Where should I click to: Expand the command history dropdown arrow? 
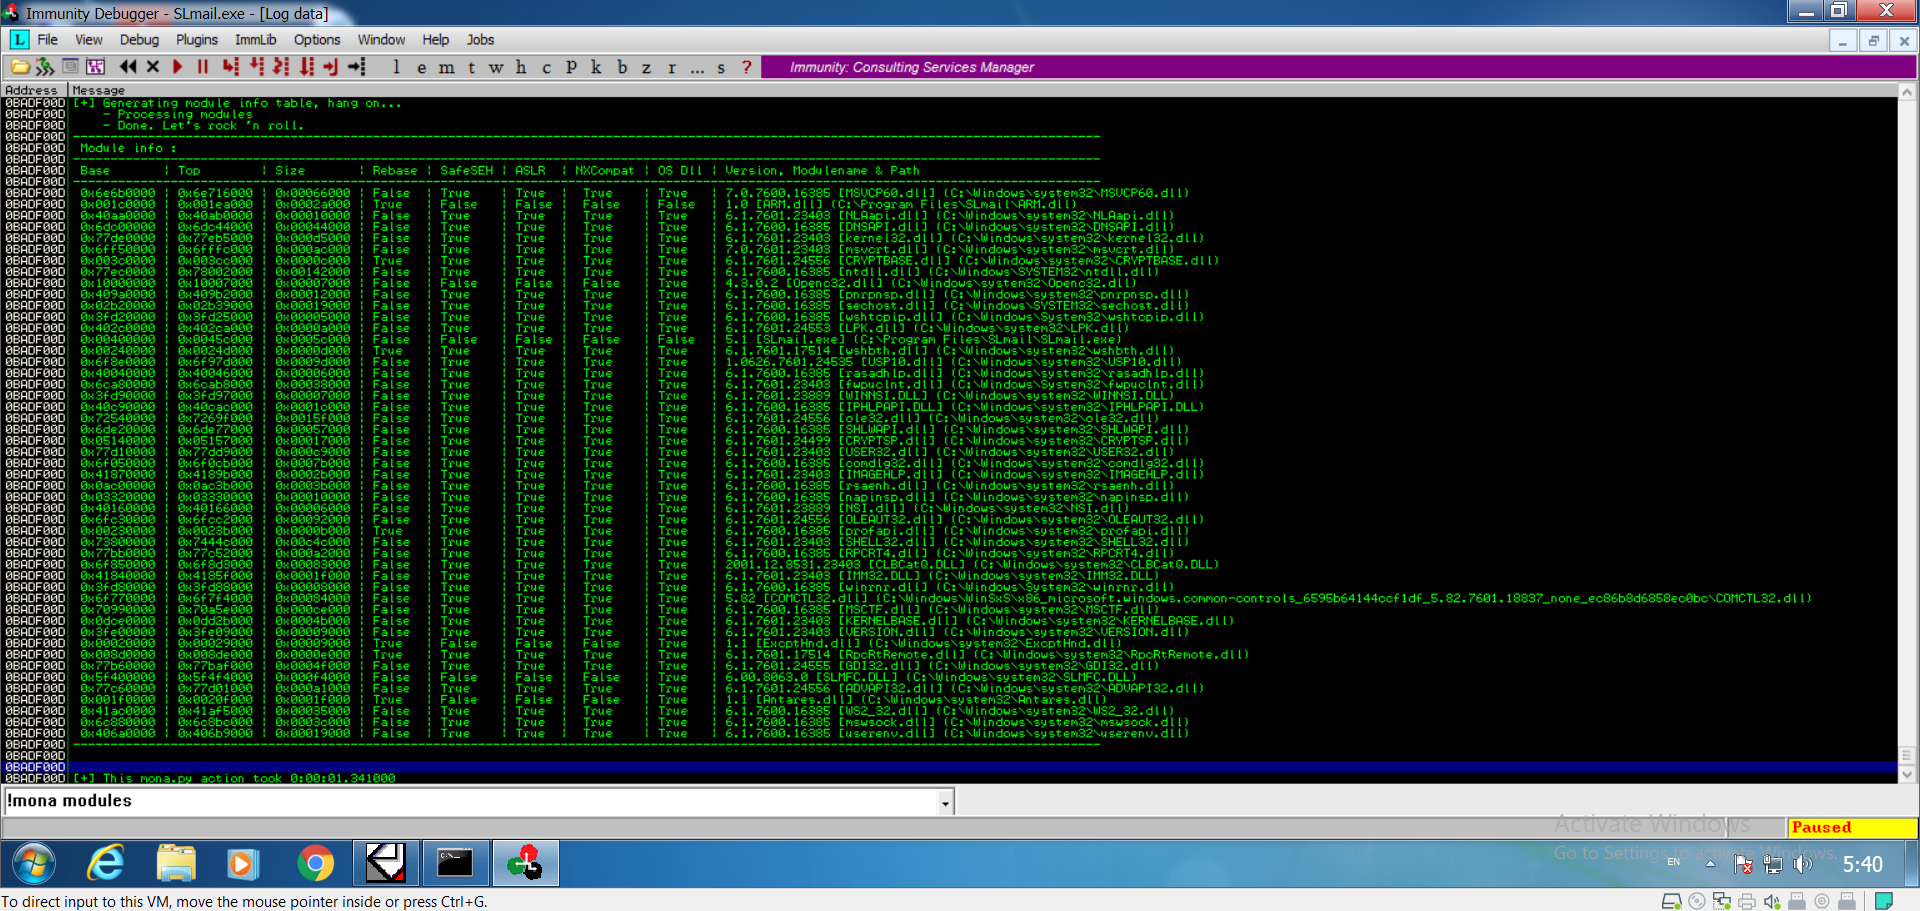(x=945, y=802)
